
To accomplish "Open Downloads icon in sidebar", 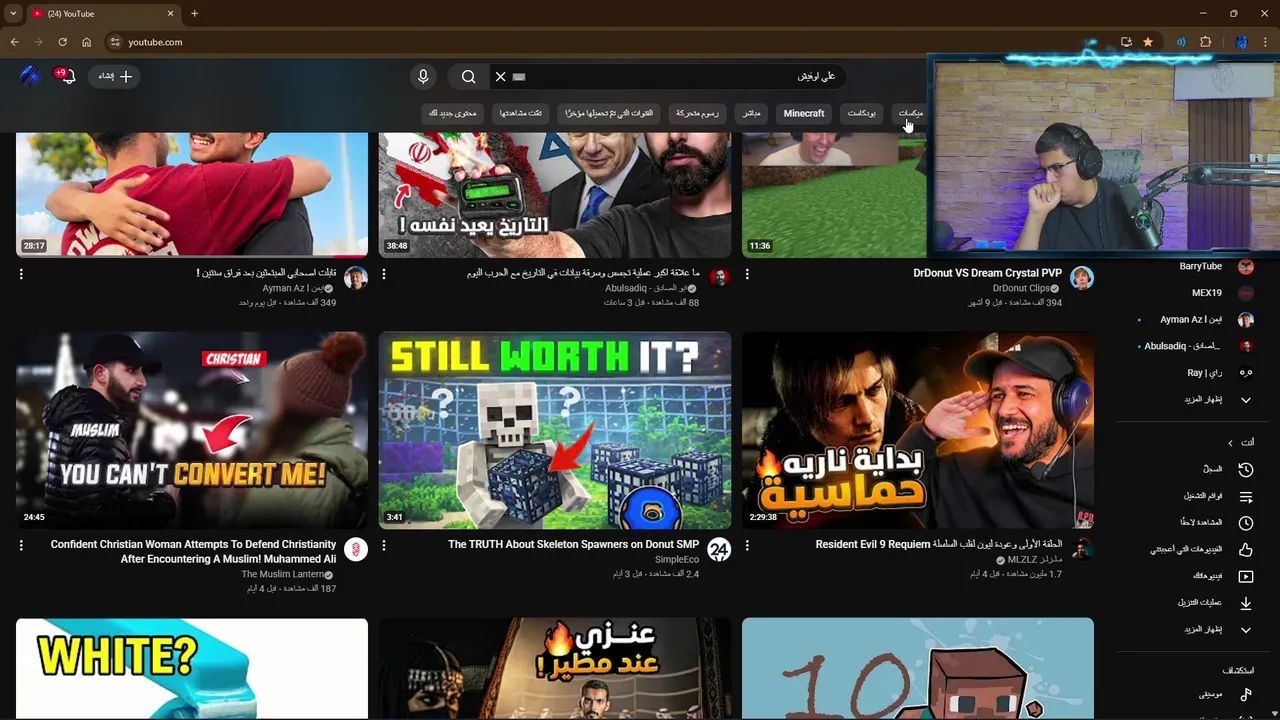I will pyautogui.click(x=1245, y=603).
